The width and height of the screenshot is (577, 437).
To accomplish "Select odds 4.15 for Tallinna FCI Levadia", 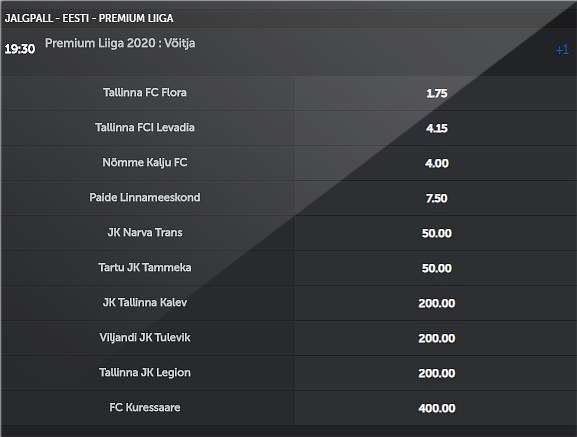I will (436, 128).
